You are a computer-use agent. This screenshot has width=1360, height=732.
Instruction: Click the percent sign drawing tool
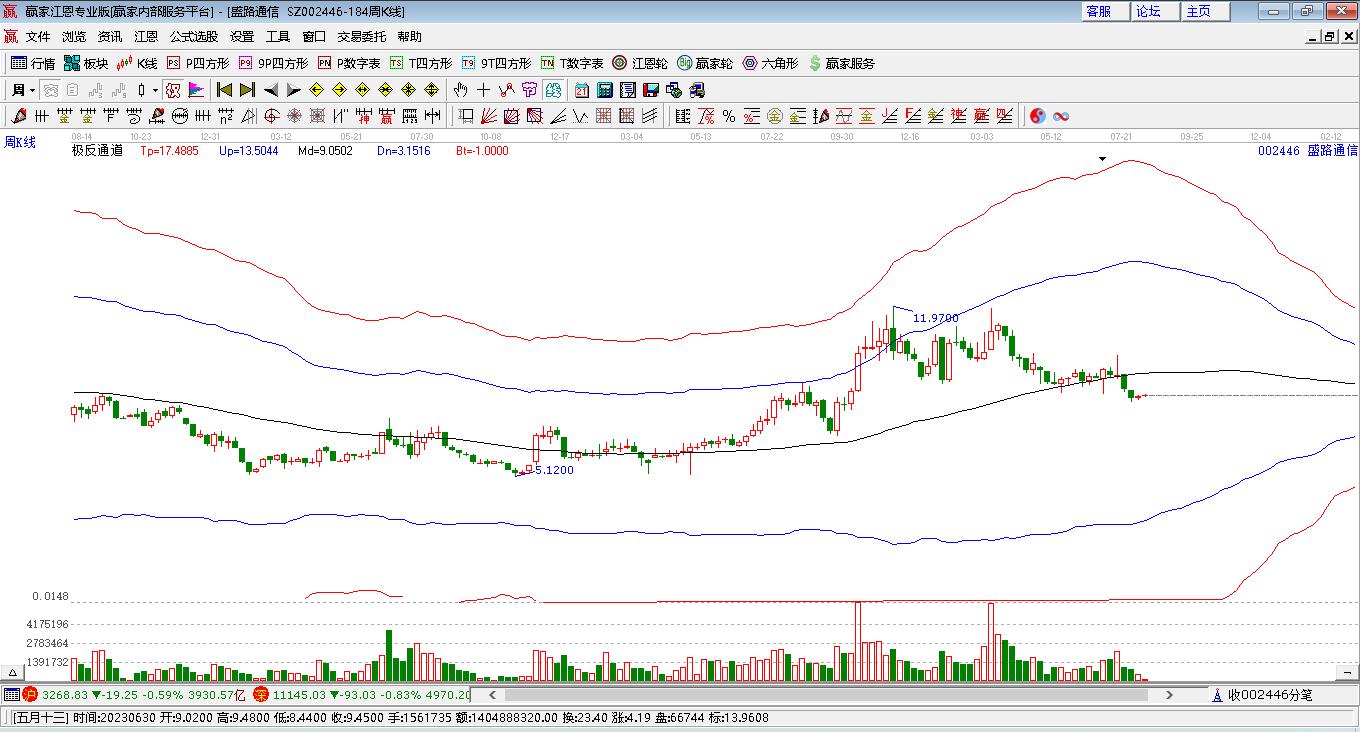pos(729,116)
